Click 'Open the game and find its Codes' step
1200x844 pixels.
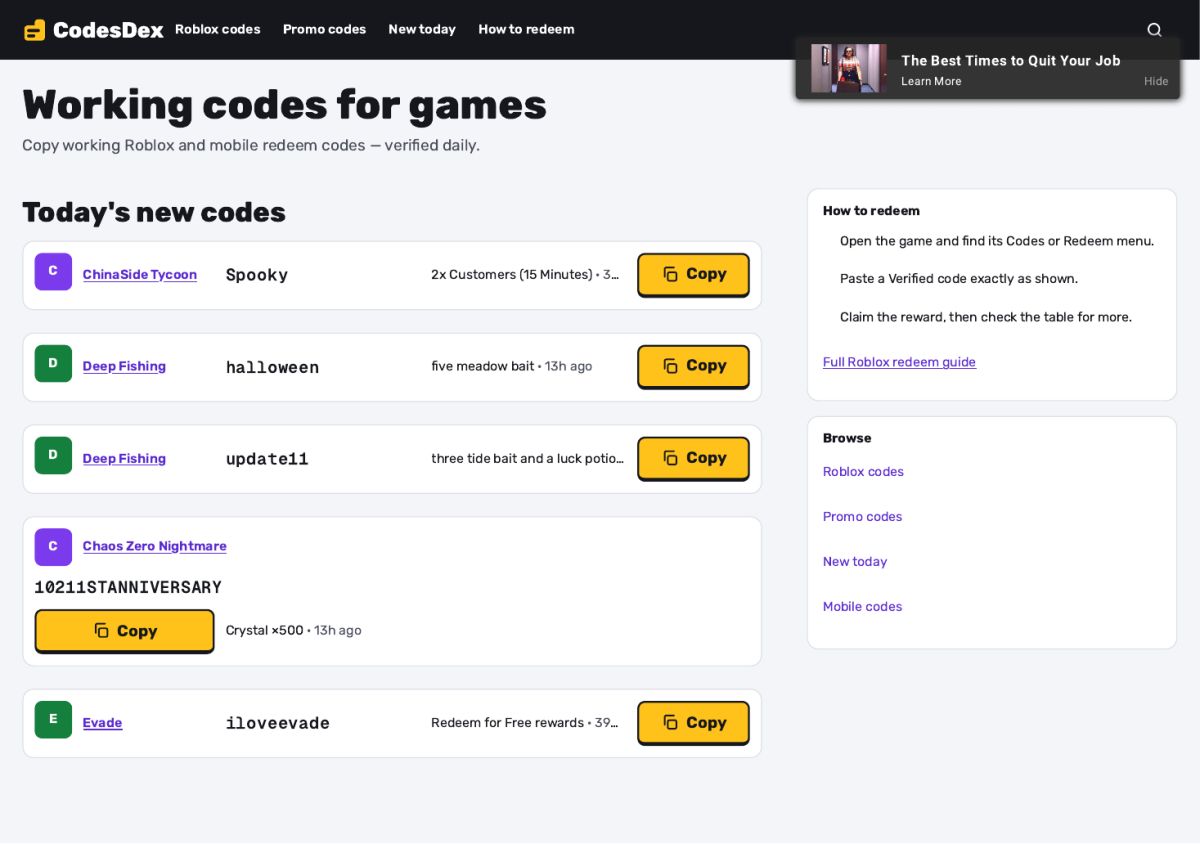(x=997, y=241)
